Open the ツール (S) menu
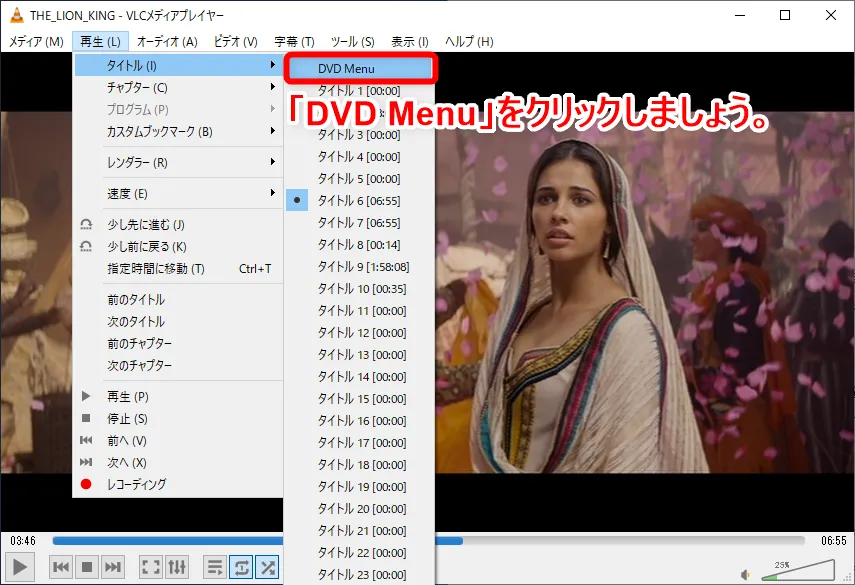The height and width of the screenshot is (585, 855). click(352, 41)
